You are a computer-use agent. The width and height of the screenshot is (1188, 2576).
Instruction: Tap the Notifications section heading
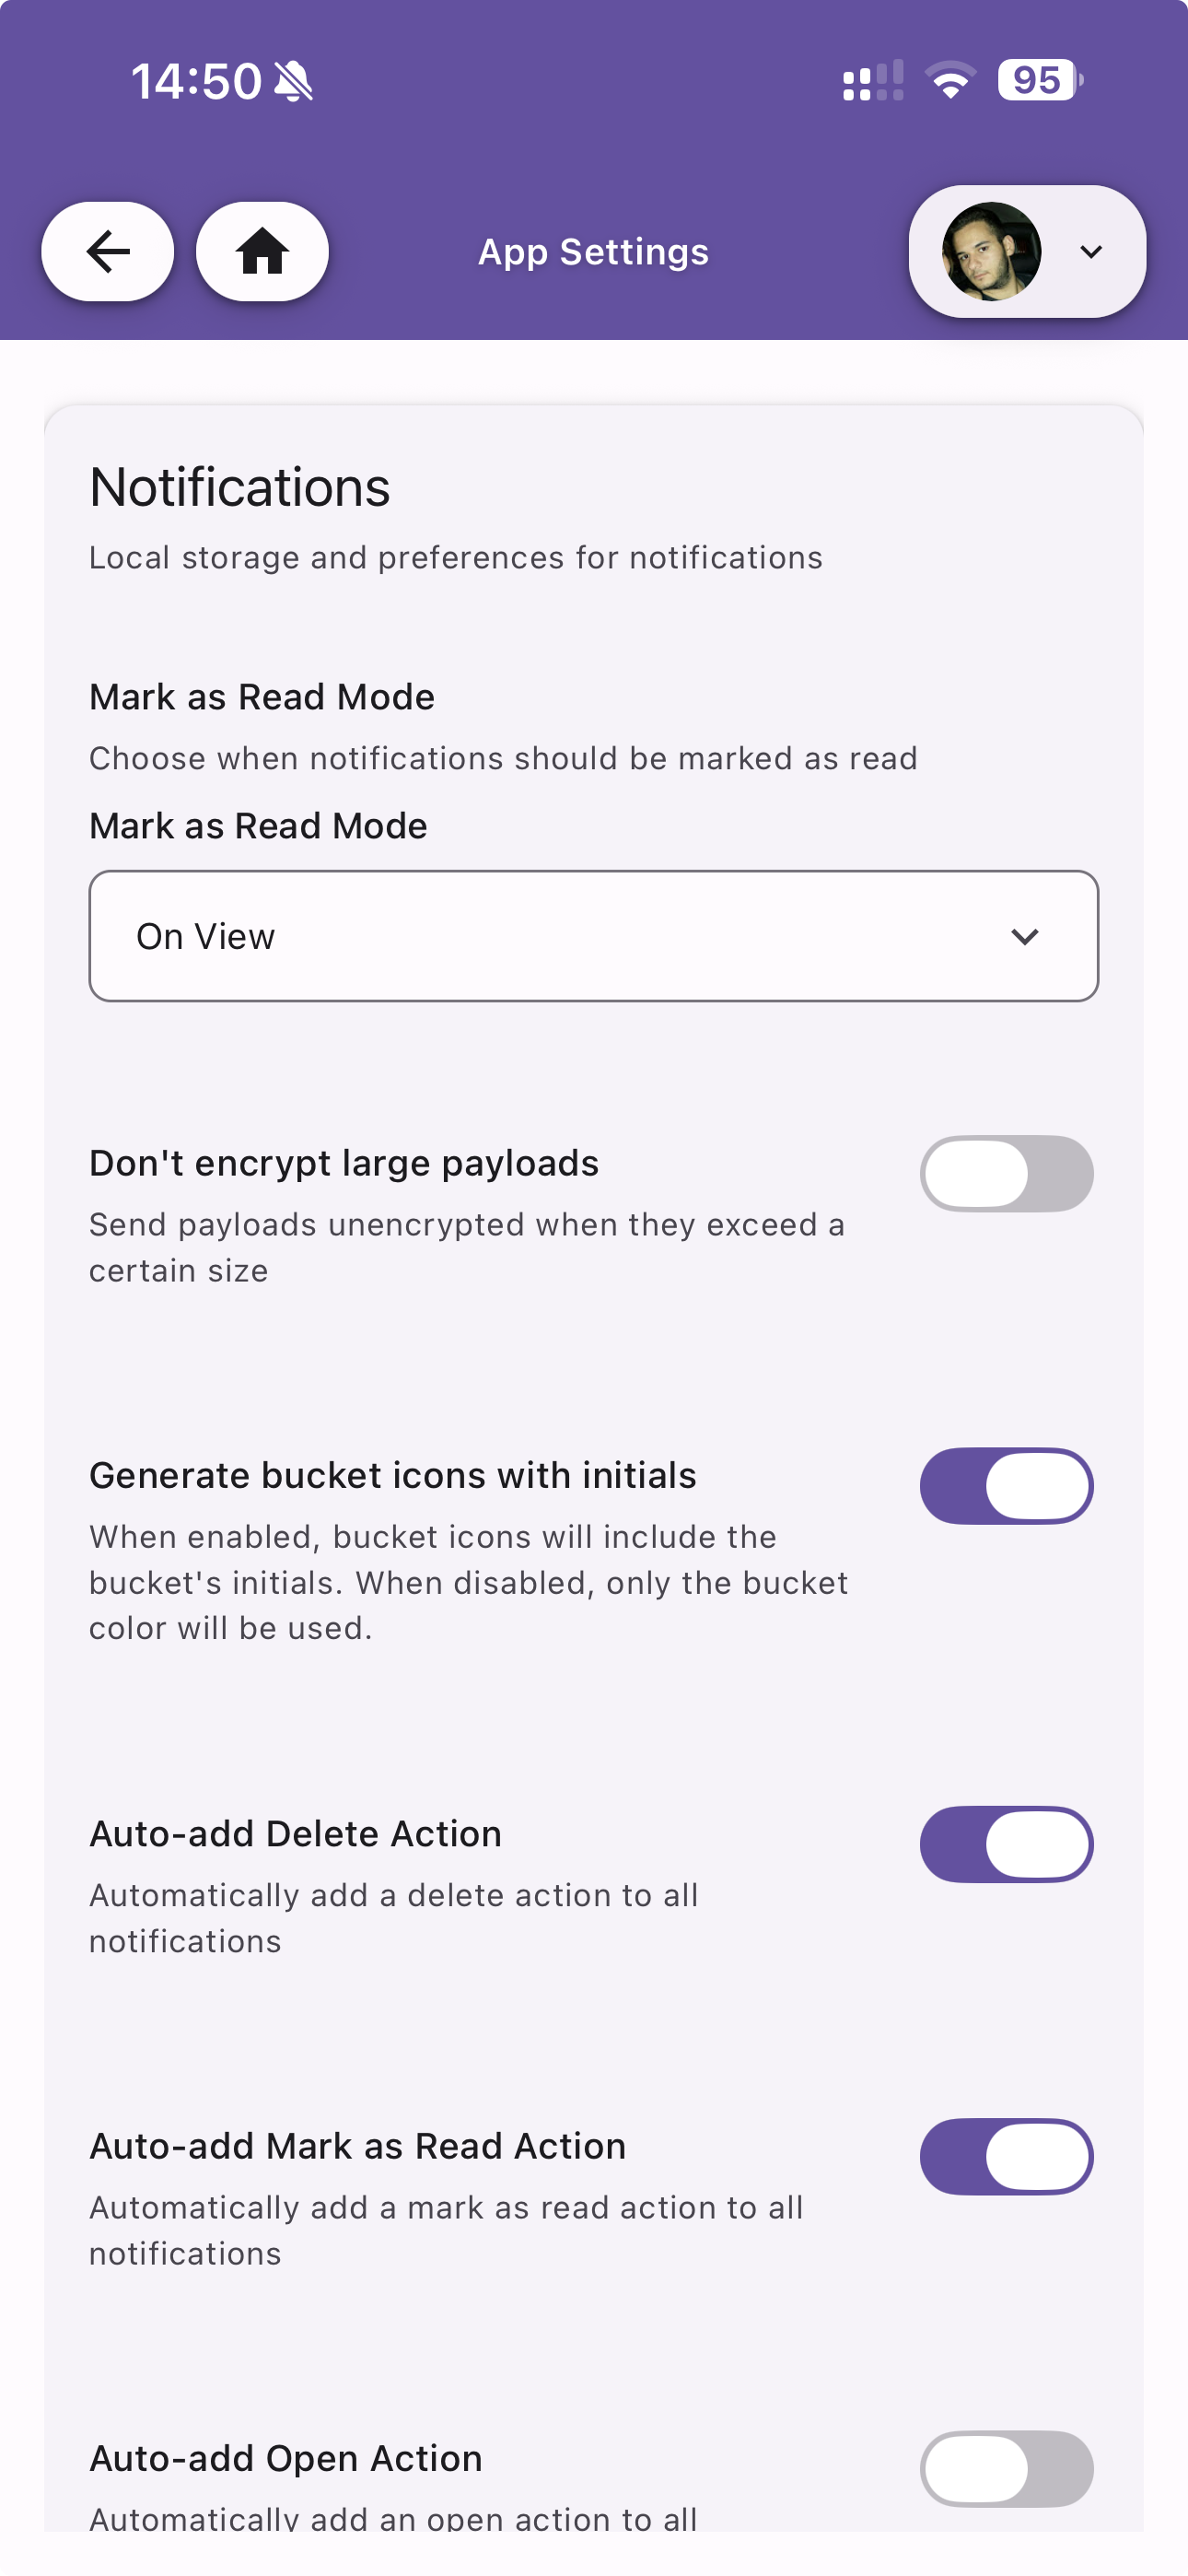click(x=240, y=487)
